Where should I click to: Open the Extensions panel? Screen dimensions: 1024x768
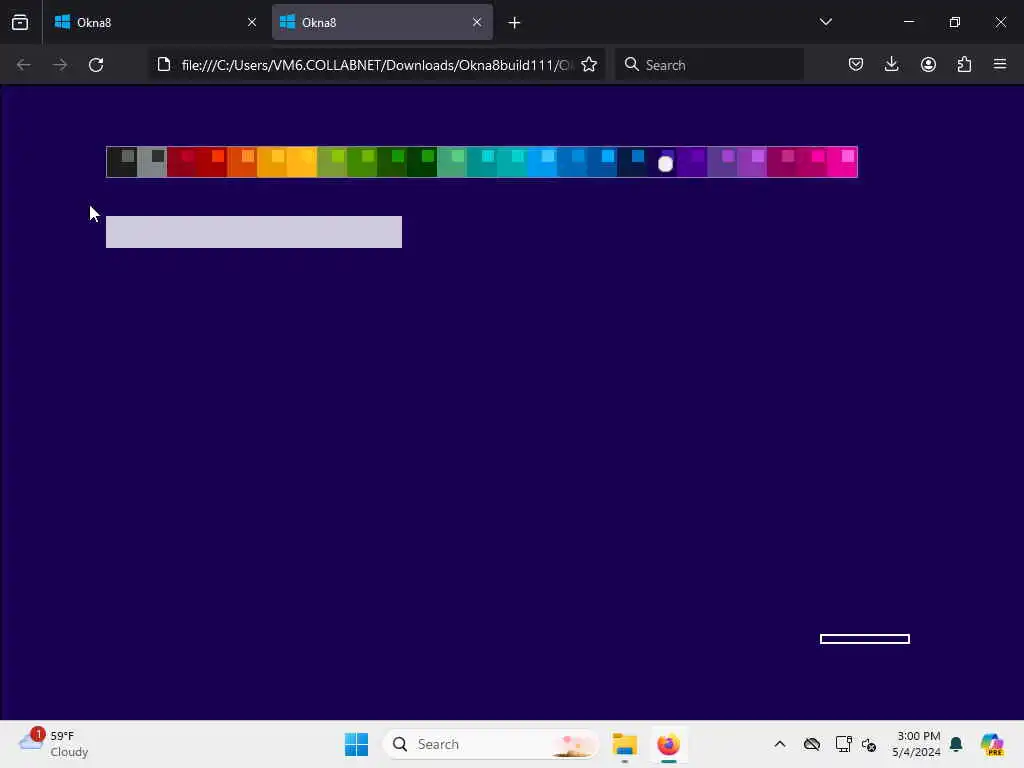coord(964,65)
